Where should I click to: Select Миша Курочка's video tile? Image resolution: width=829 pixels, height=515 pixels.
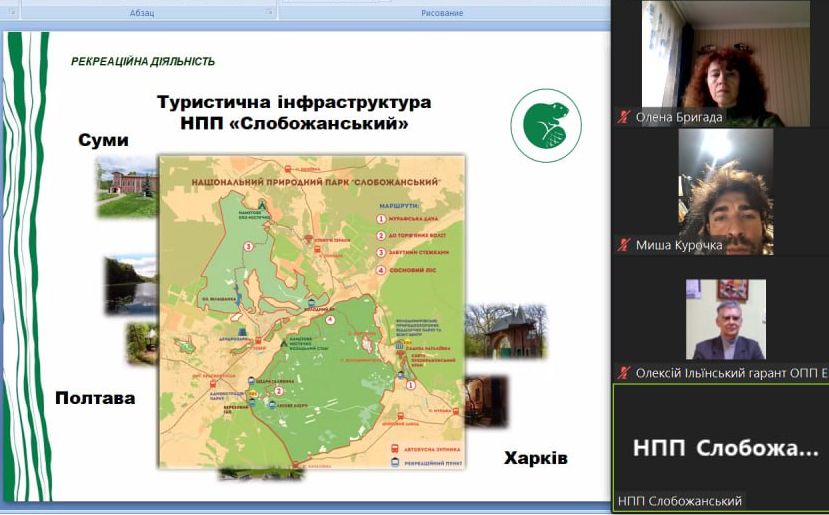(720, 188)
